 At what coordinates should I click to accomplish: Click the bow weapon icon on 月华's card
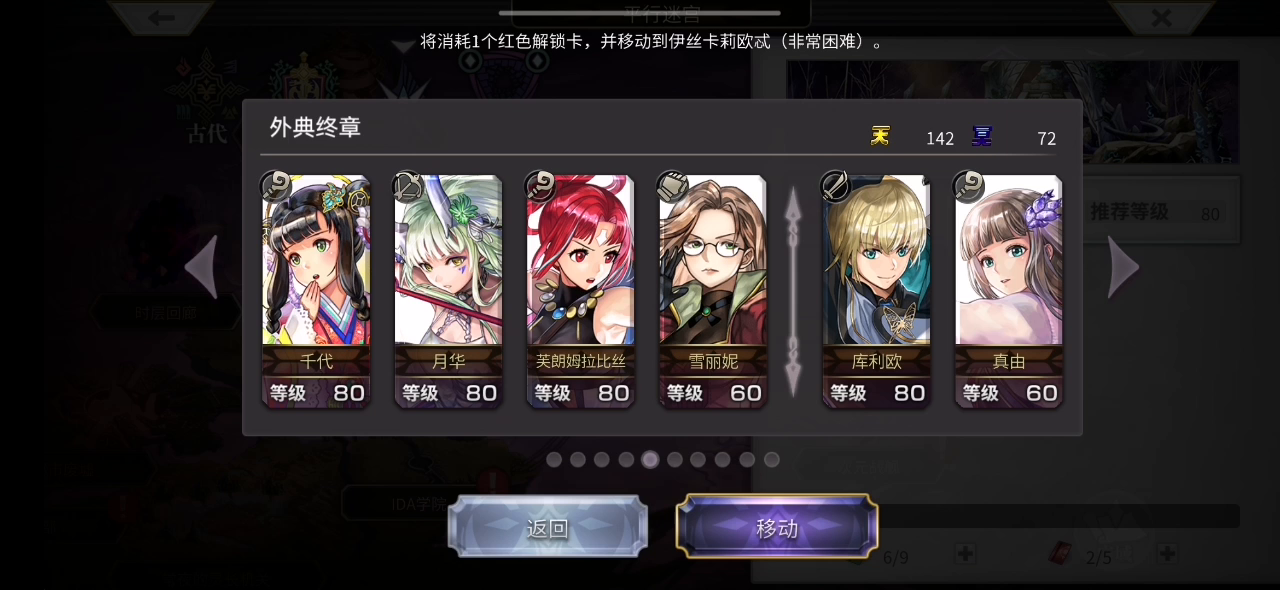click(408, 186)
